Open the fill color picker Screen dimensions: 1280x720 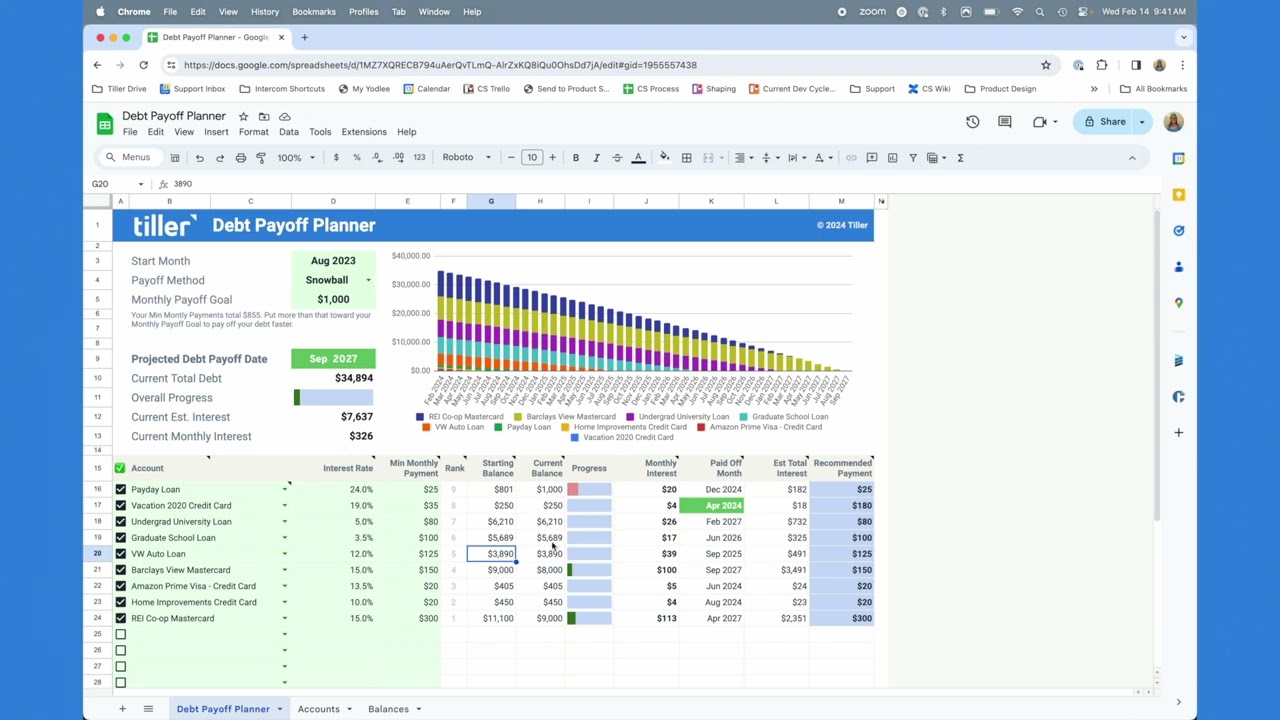coord(664,158)
